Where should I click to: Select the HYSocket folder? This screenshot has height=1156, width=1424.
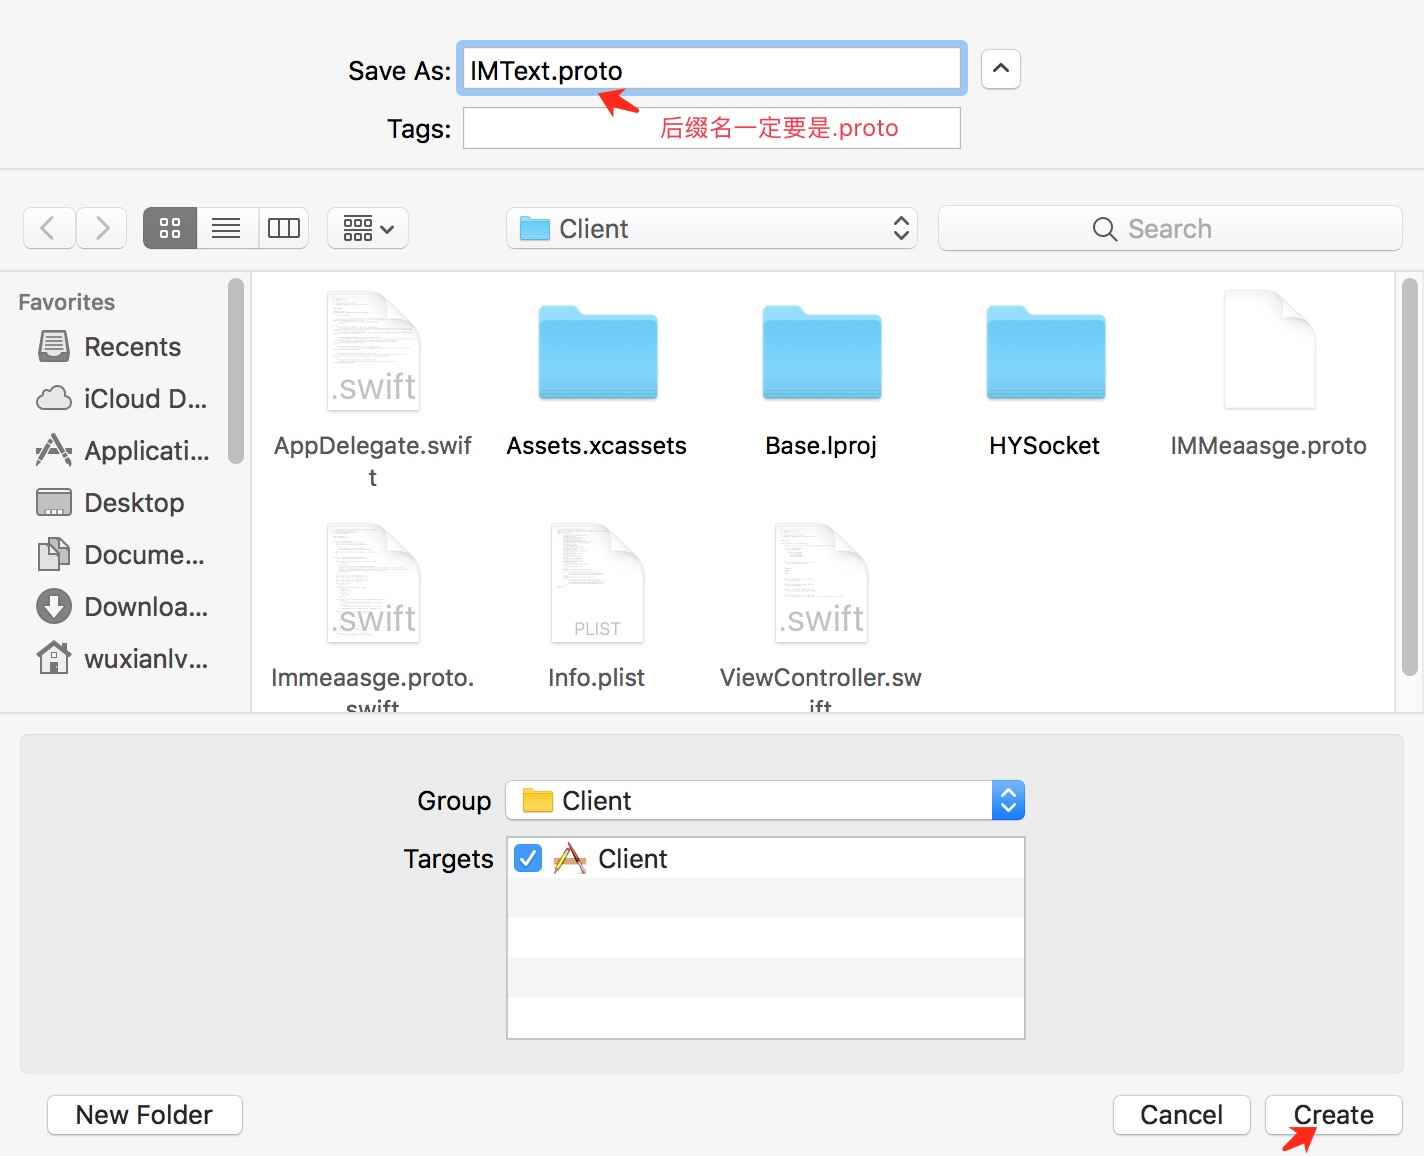pyautogui.click(x=1045, y=352)
